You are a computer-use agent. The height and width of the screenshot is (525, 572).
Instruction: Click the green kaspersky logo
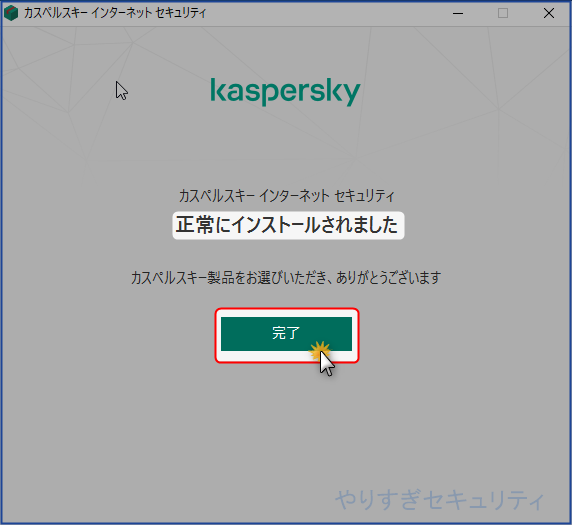286,92
